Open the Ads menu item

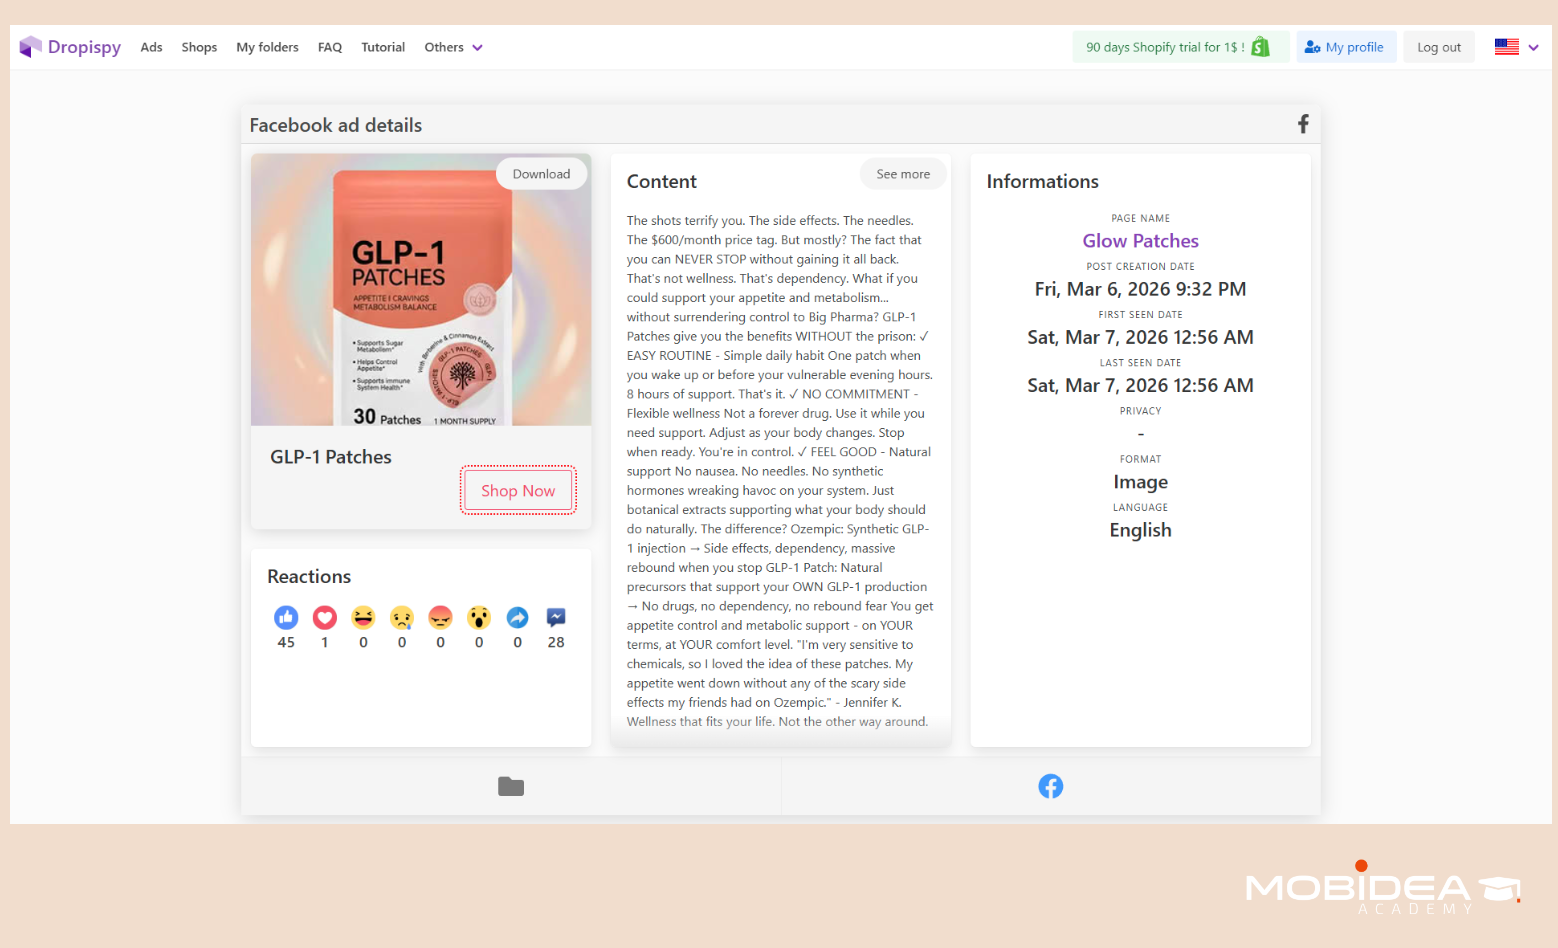coord(151,47)
